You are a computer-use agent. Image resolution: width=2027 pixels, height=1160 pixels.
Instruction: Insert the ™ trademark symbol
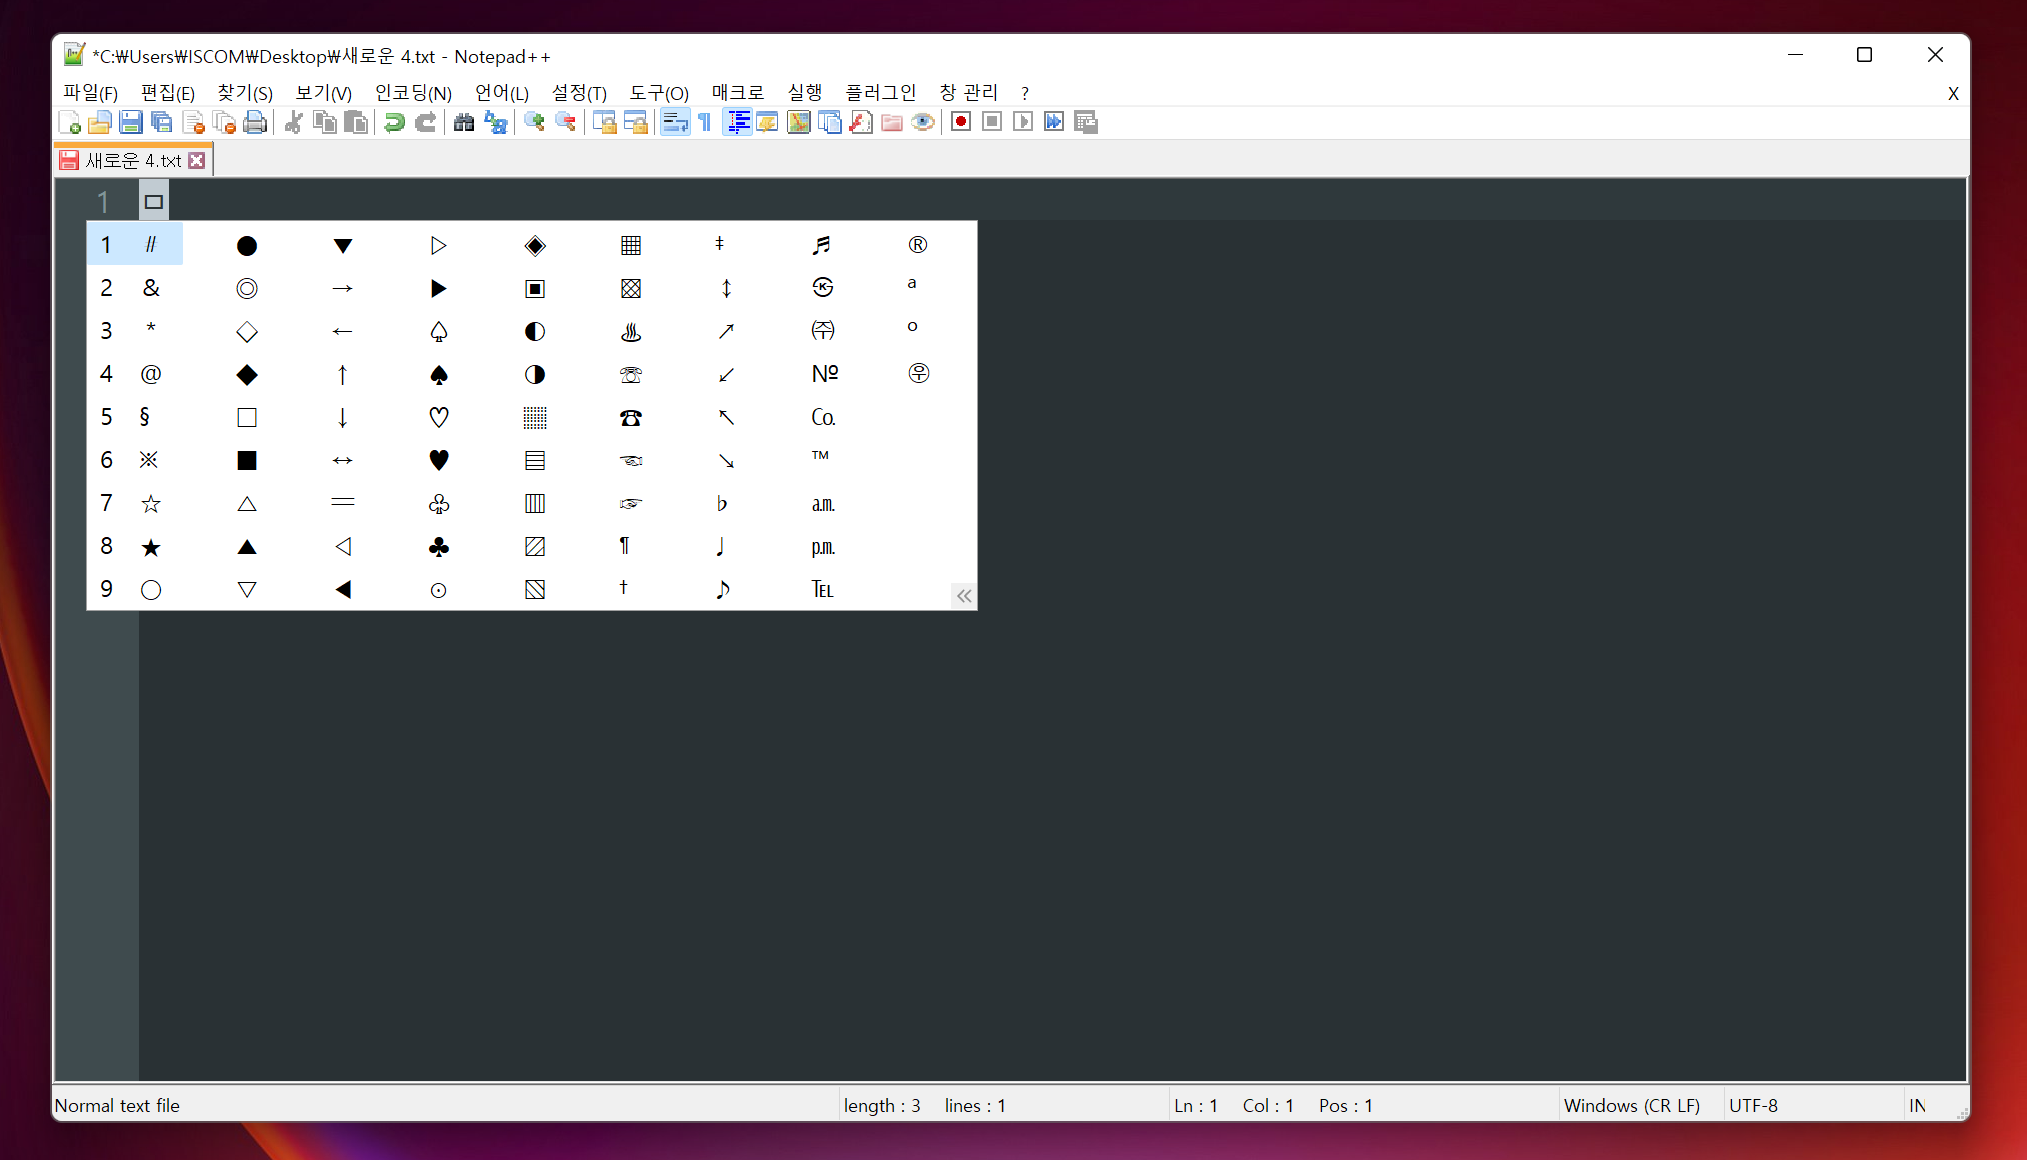[821, 456]
